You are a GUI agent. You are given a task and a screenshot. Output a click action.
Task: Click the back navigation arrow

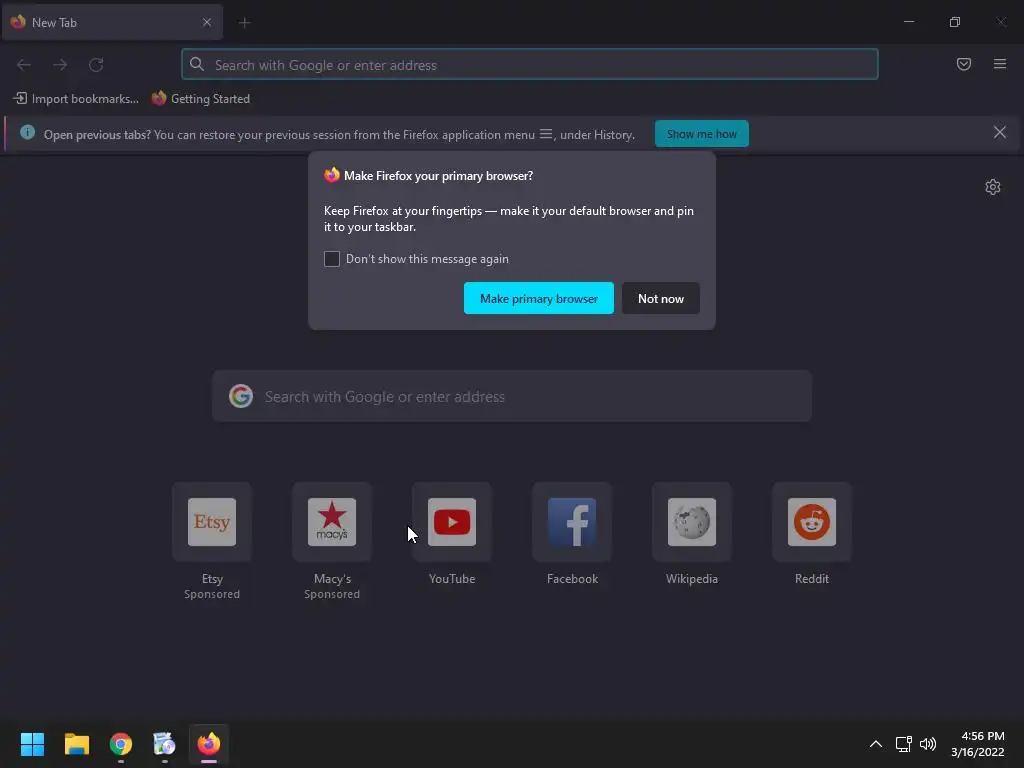click(x=24, y=65)
